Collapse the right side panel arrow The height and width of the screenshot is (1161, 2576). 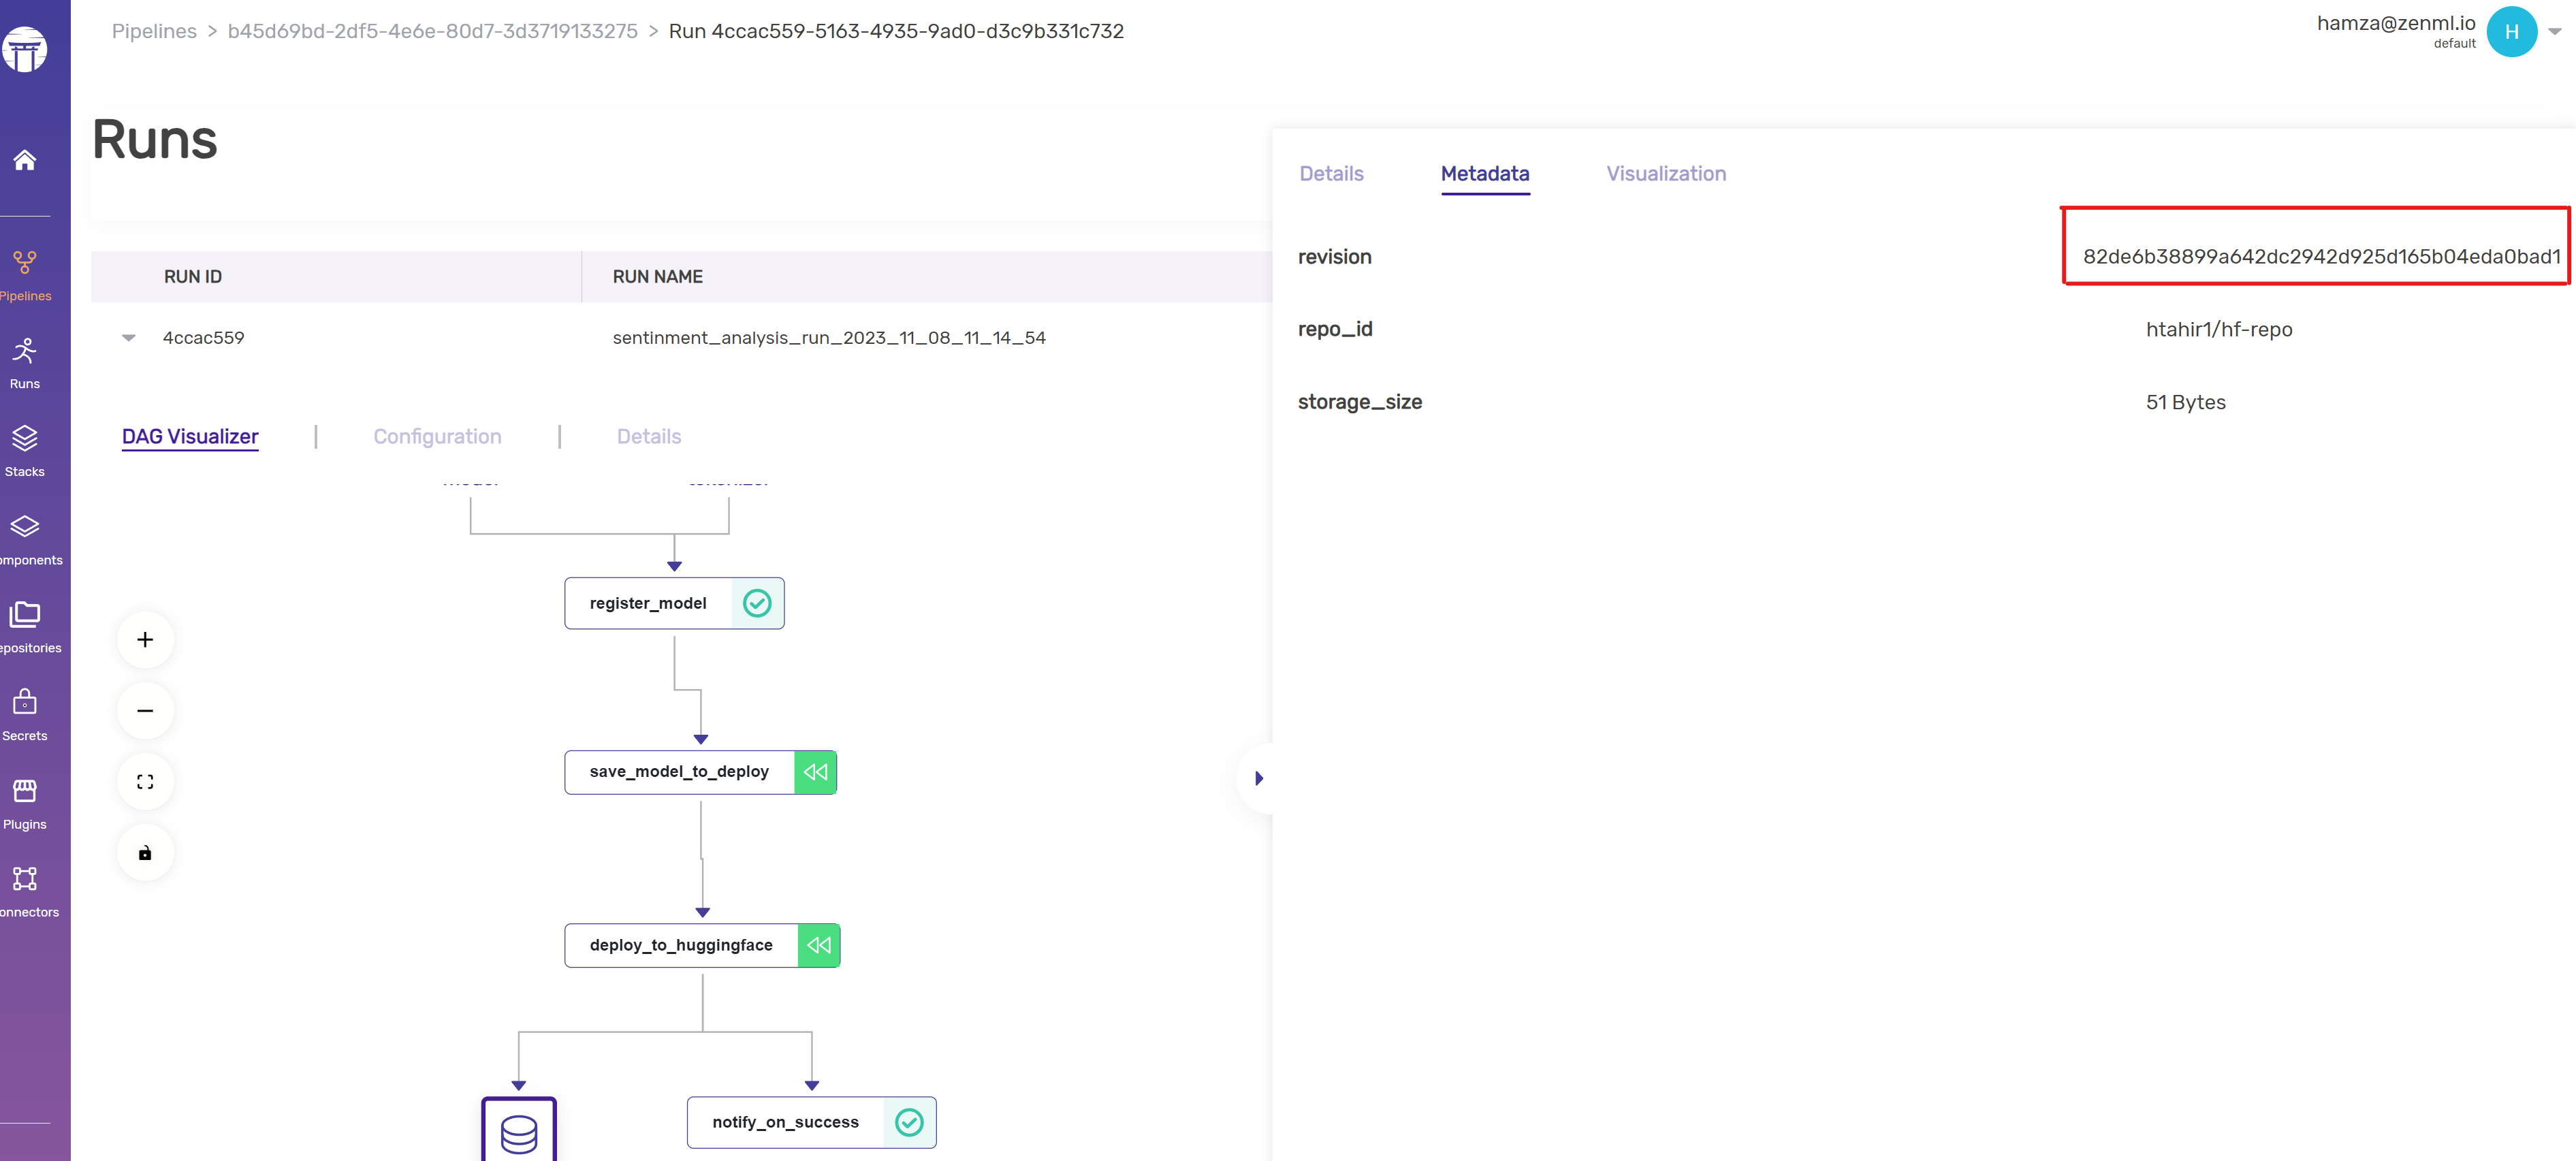1259,778
